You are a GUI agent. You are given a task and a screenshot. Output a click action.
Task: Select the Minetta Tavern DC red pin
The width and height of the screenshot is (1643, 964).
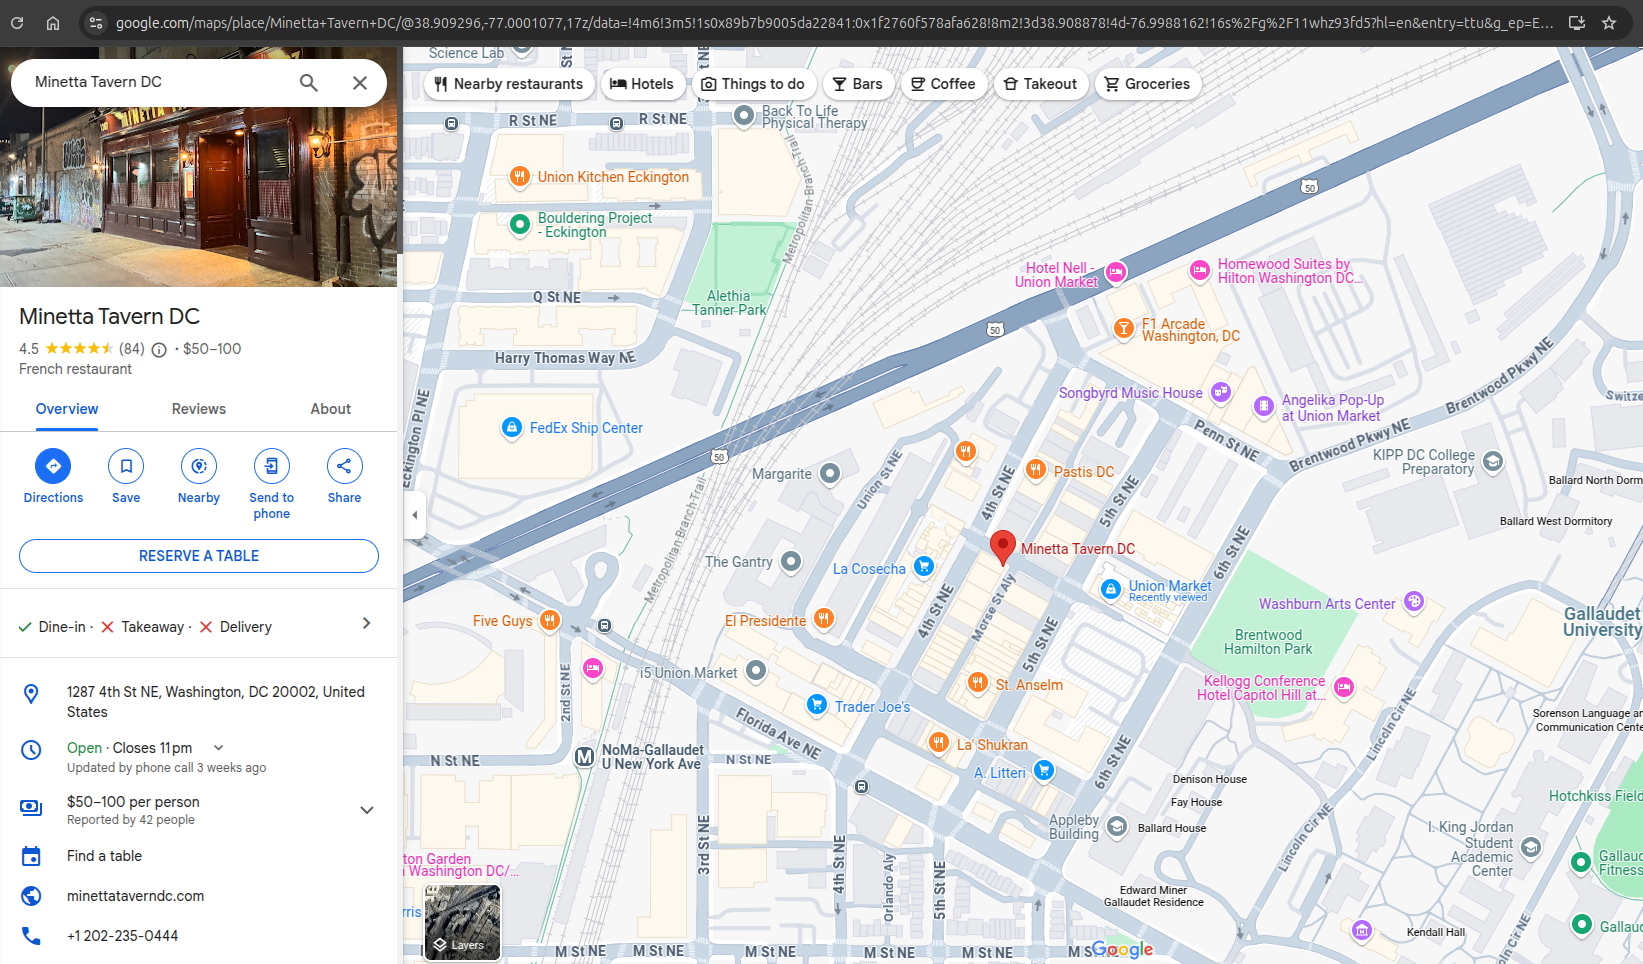click(x=1003, y=546)
